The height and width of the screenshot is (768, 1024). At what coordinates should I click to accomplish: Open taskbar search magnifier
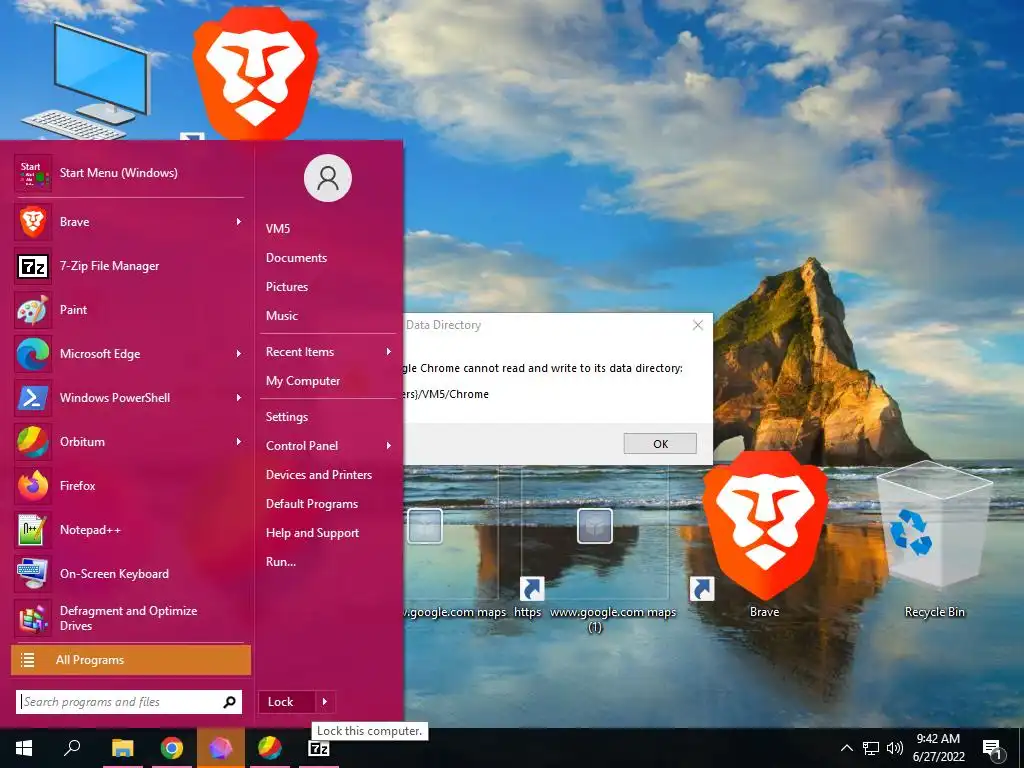72,748
